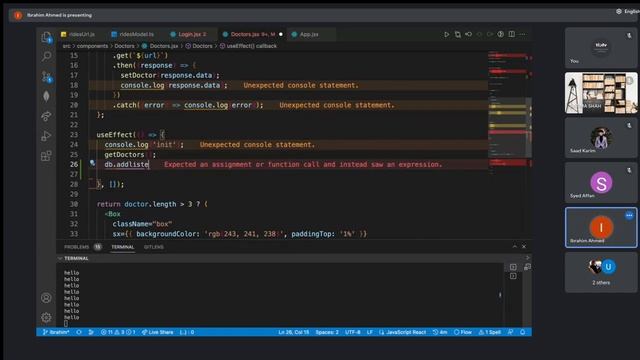Screen dimensions: 640x360
Task: Click the 4m timer in status bar
Action: click(x=440, y=332)
